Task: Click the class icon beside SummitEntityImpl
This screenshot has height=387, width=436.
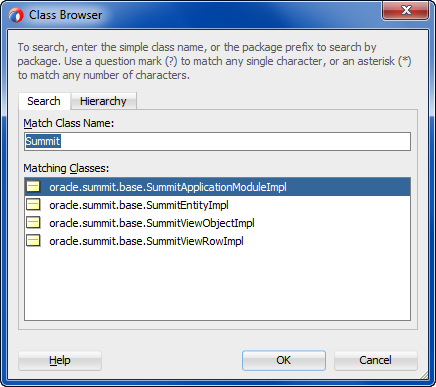Action: click(x=33, y=205)
